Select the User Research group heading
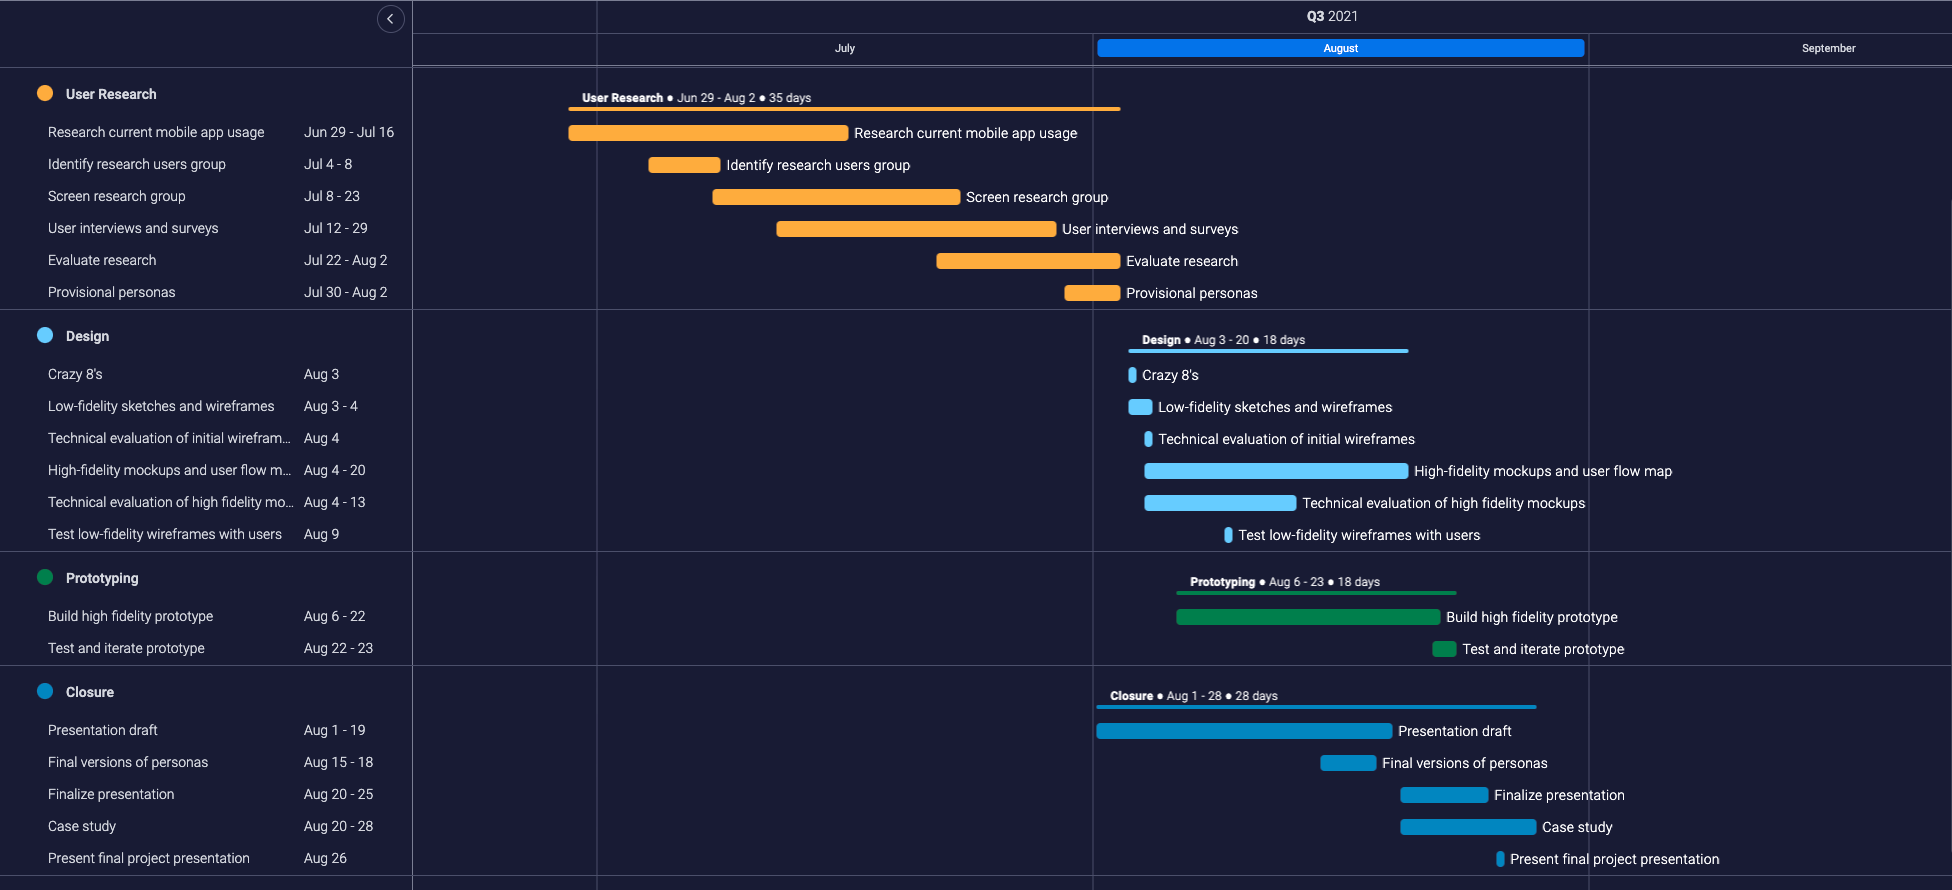This screenshot has width=1952, height=890. pyautogui.click(x=111, y=94)
